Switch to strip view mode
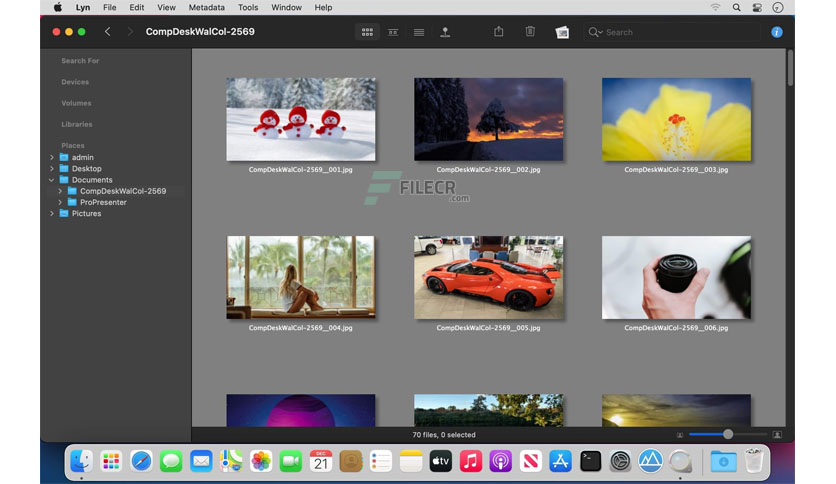 pos(393,32)
